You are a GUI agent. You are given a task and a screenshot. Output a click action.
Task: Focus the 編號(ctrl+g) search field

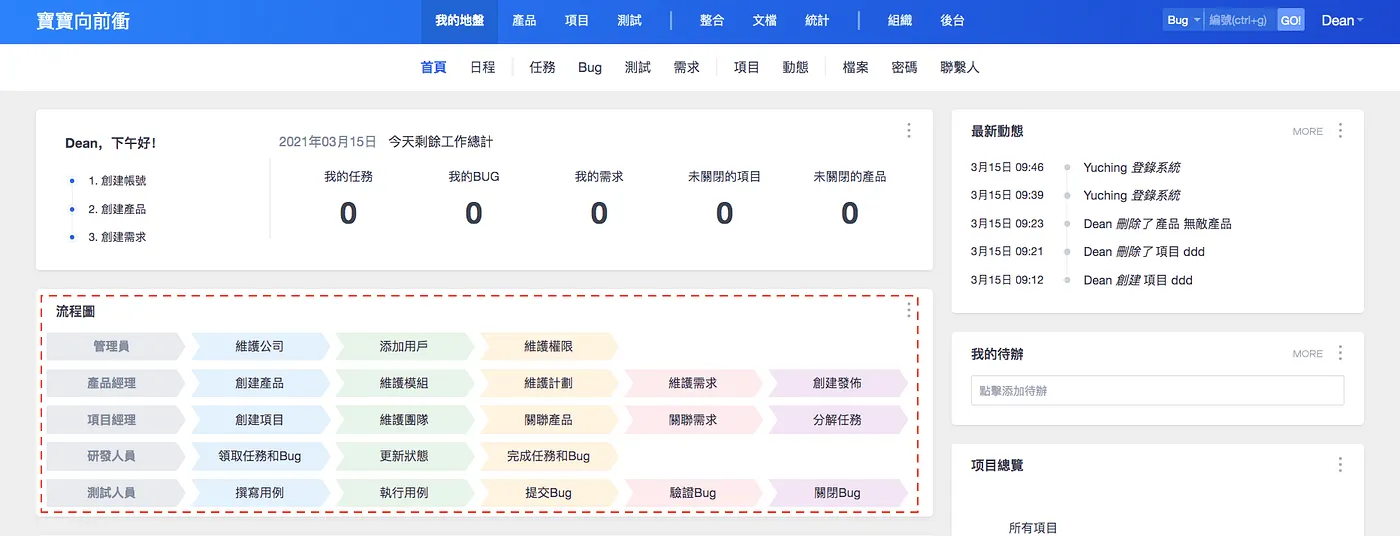1240,20
